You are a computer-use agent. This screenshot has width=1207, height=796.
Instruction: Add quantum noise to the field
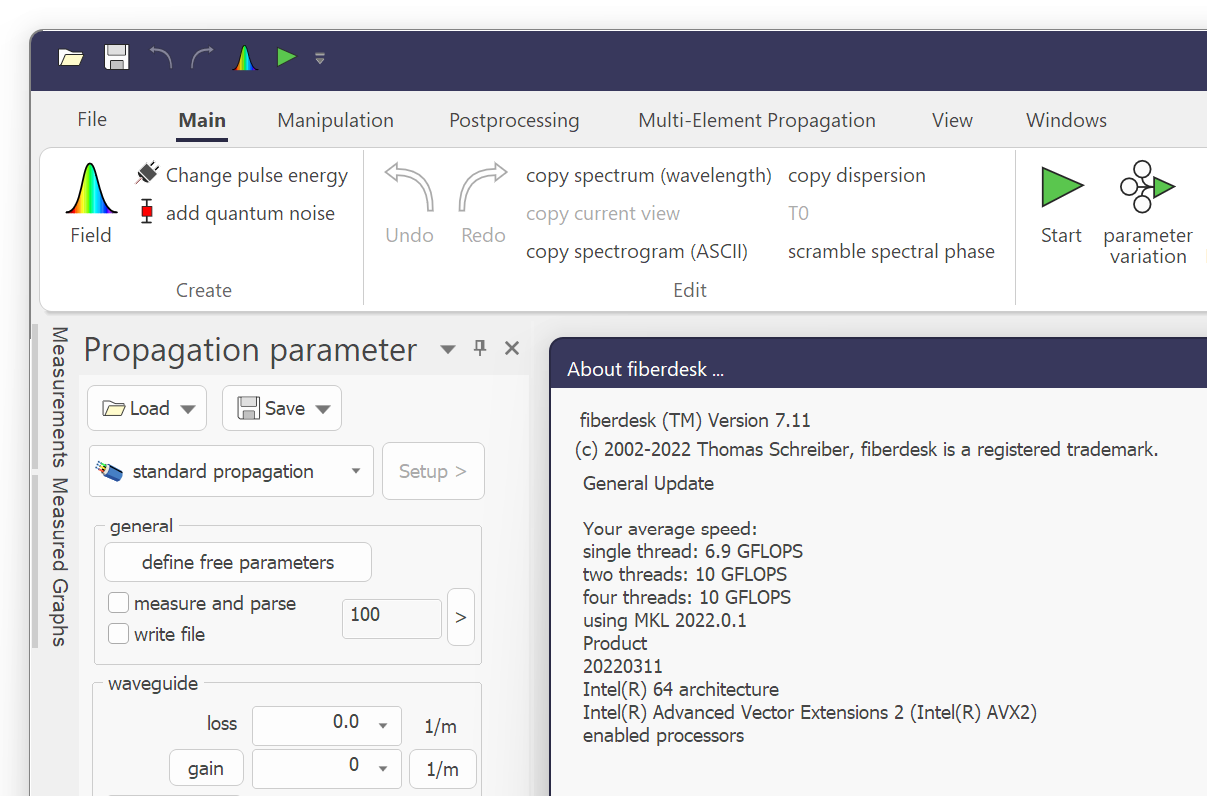[236, 213]
